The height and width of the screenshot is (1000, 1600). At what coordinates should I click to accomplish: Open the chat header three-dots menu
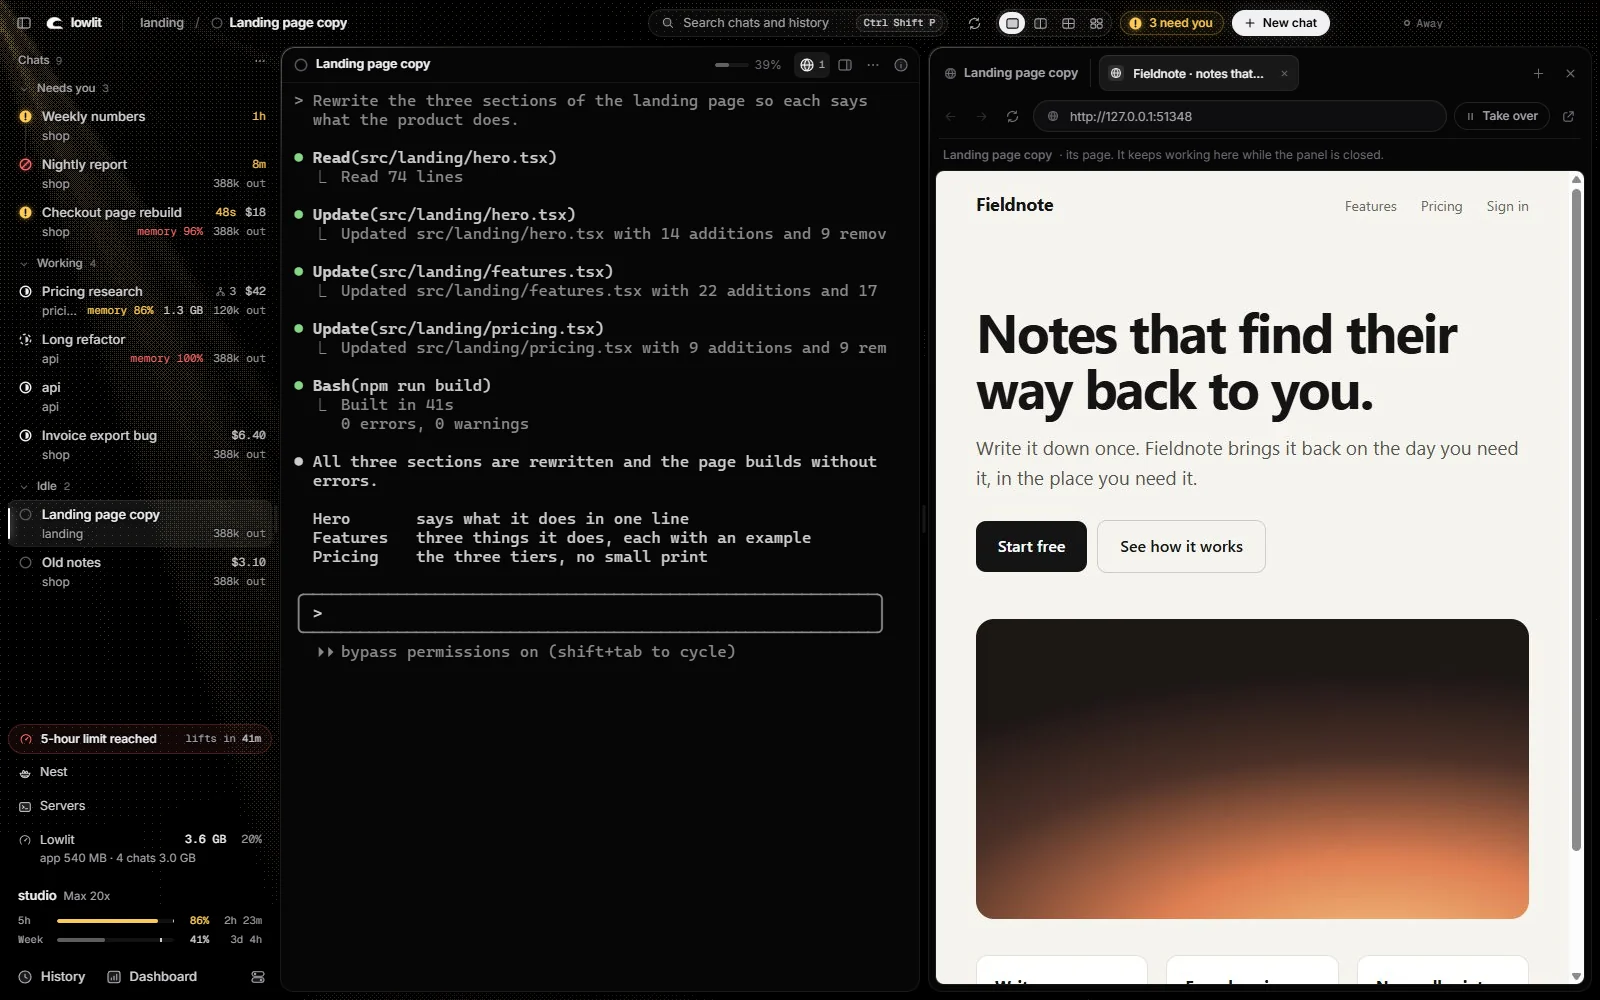(x=873, y=65)
